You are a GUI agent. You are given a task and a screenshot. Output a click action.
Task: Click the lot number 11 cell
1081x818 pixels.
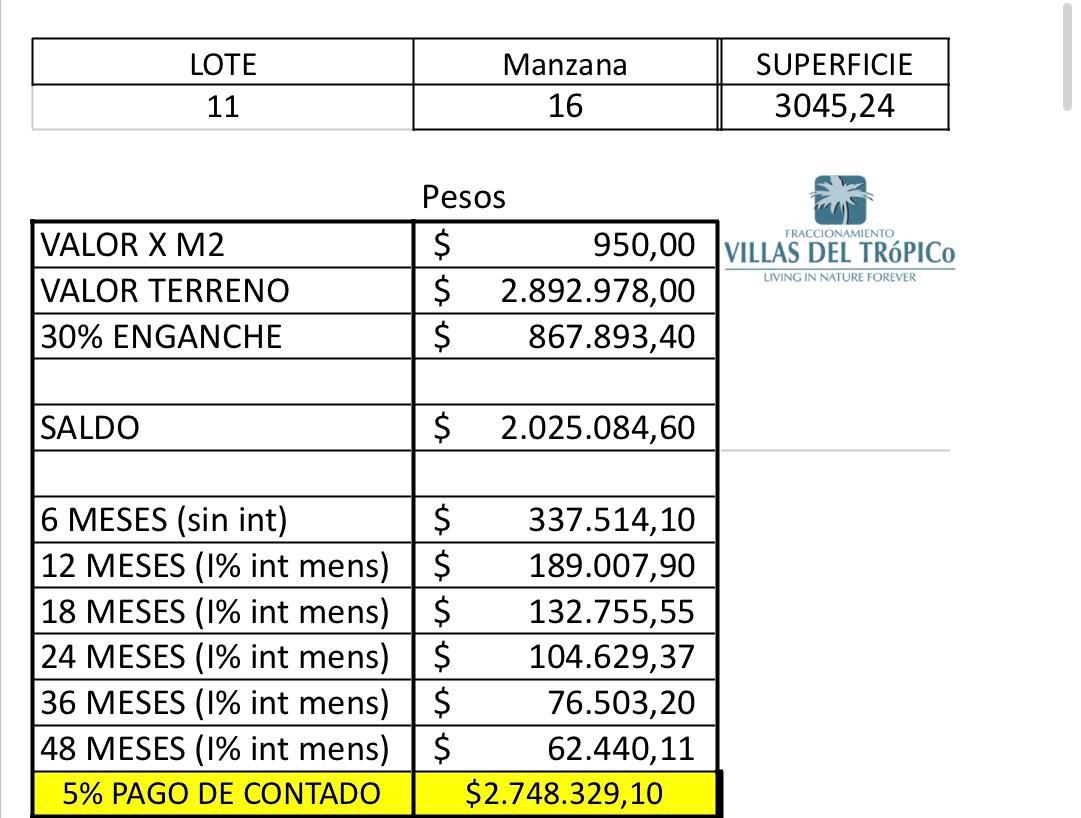(223, 106)
